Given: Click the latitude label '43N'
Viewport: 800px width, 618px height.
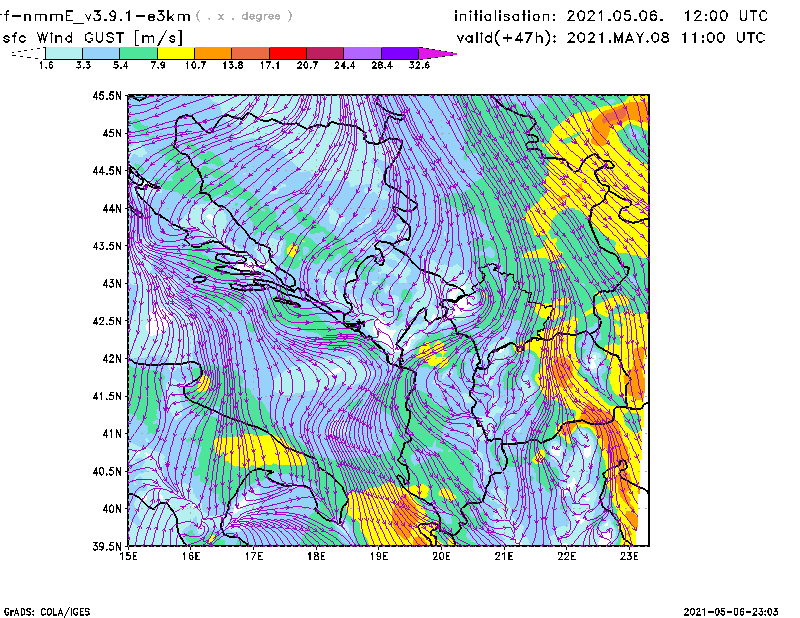Looking at the screenshot, I should (x=112, y=283).
